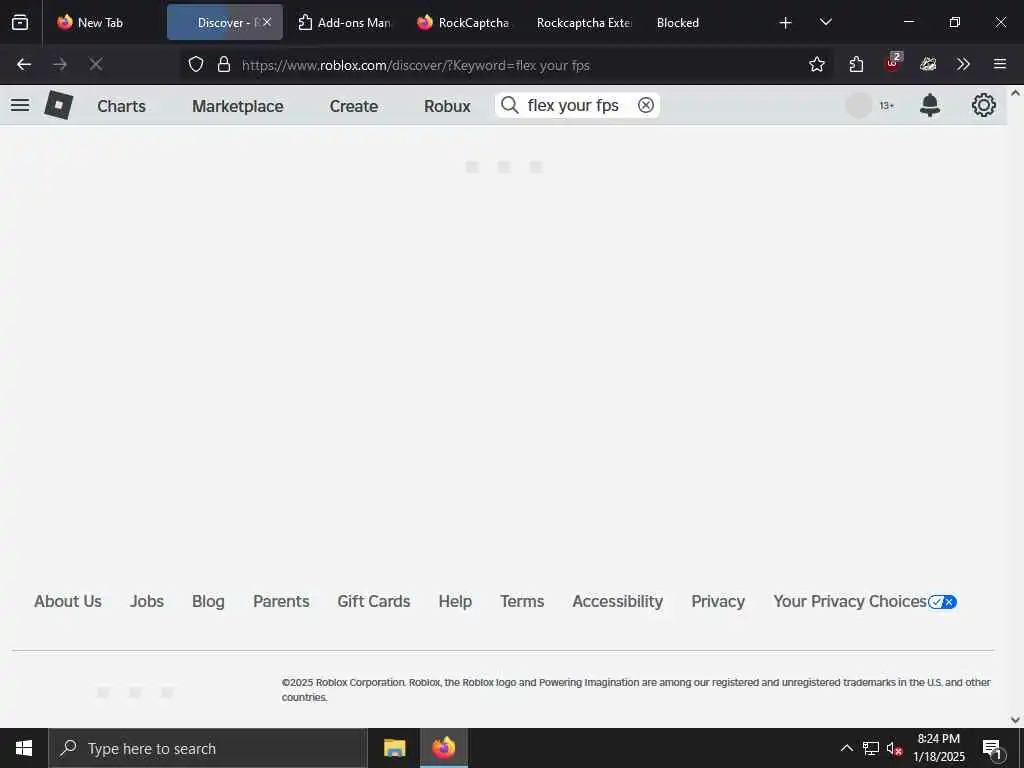The width and height of the screenshot is (1024, 768).
Task: Open the About Us link
Action: 68,601
